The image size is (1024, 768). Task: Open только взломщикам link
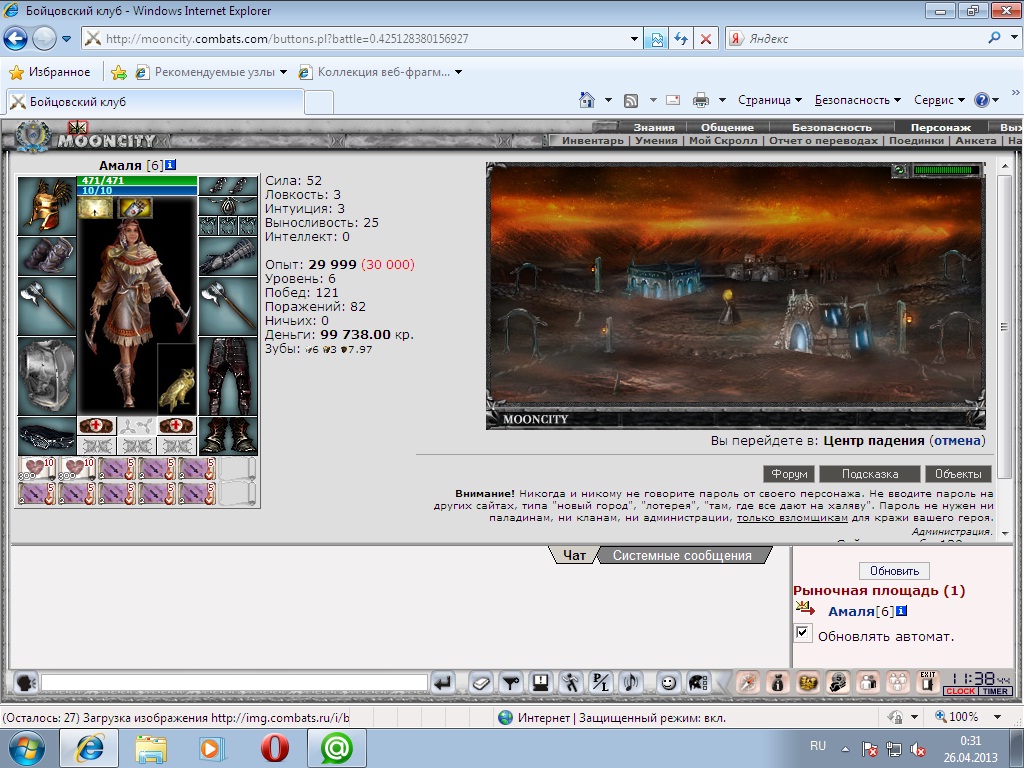pyautogui.click(x=792, y=518)
